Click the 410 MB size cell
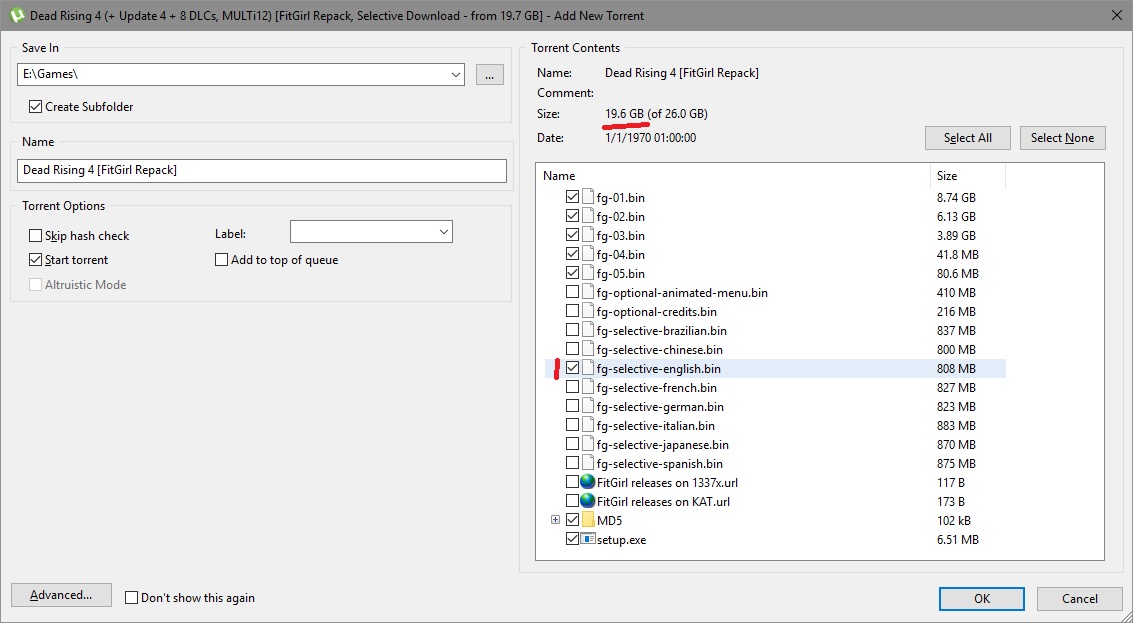 pos(956,293)
